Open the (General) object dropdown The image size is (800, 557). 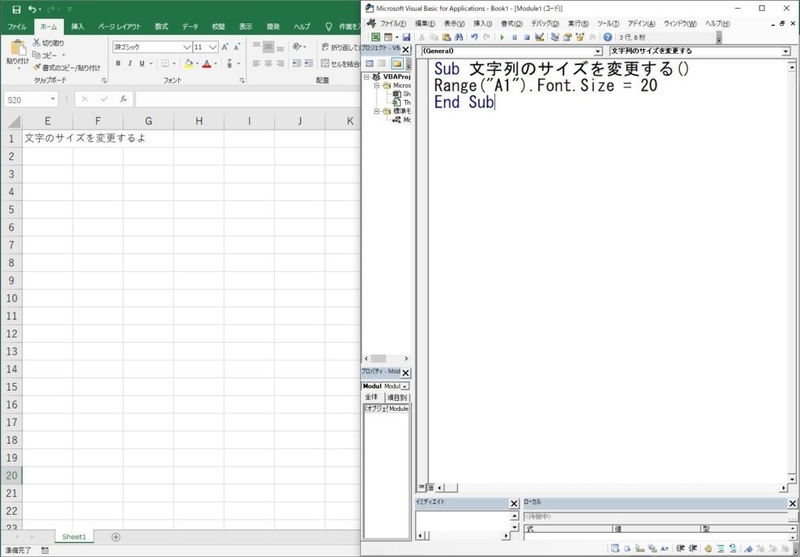(x=598, y=52)
